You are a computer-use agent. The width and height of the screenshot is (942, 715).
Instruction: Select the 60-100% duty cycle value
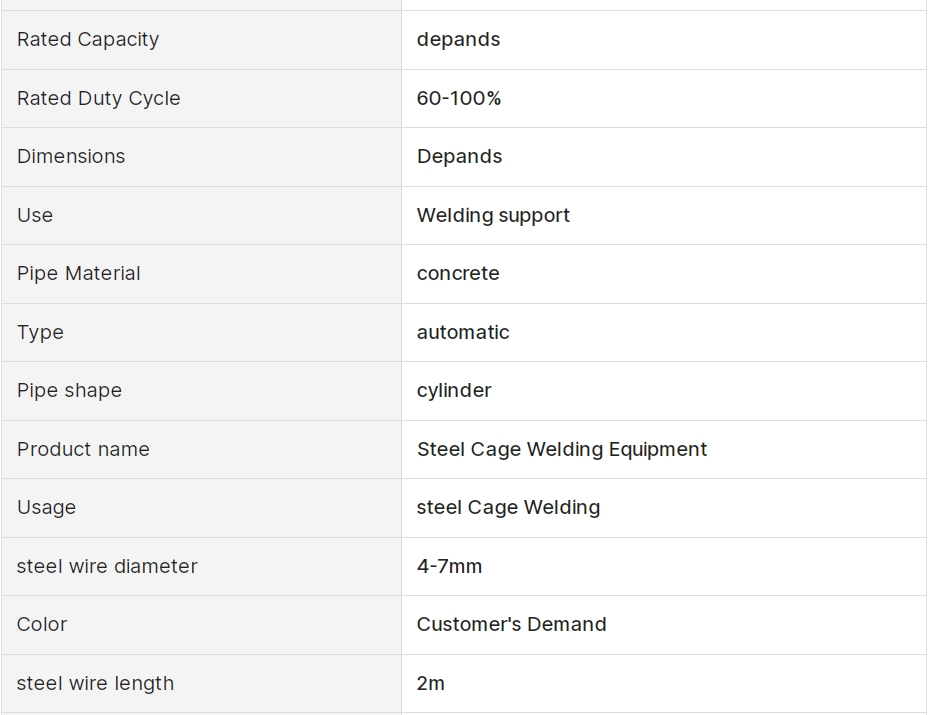pyautogui.click(x=459, y=98)
